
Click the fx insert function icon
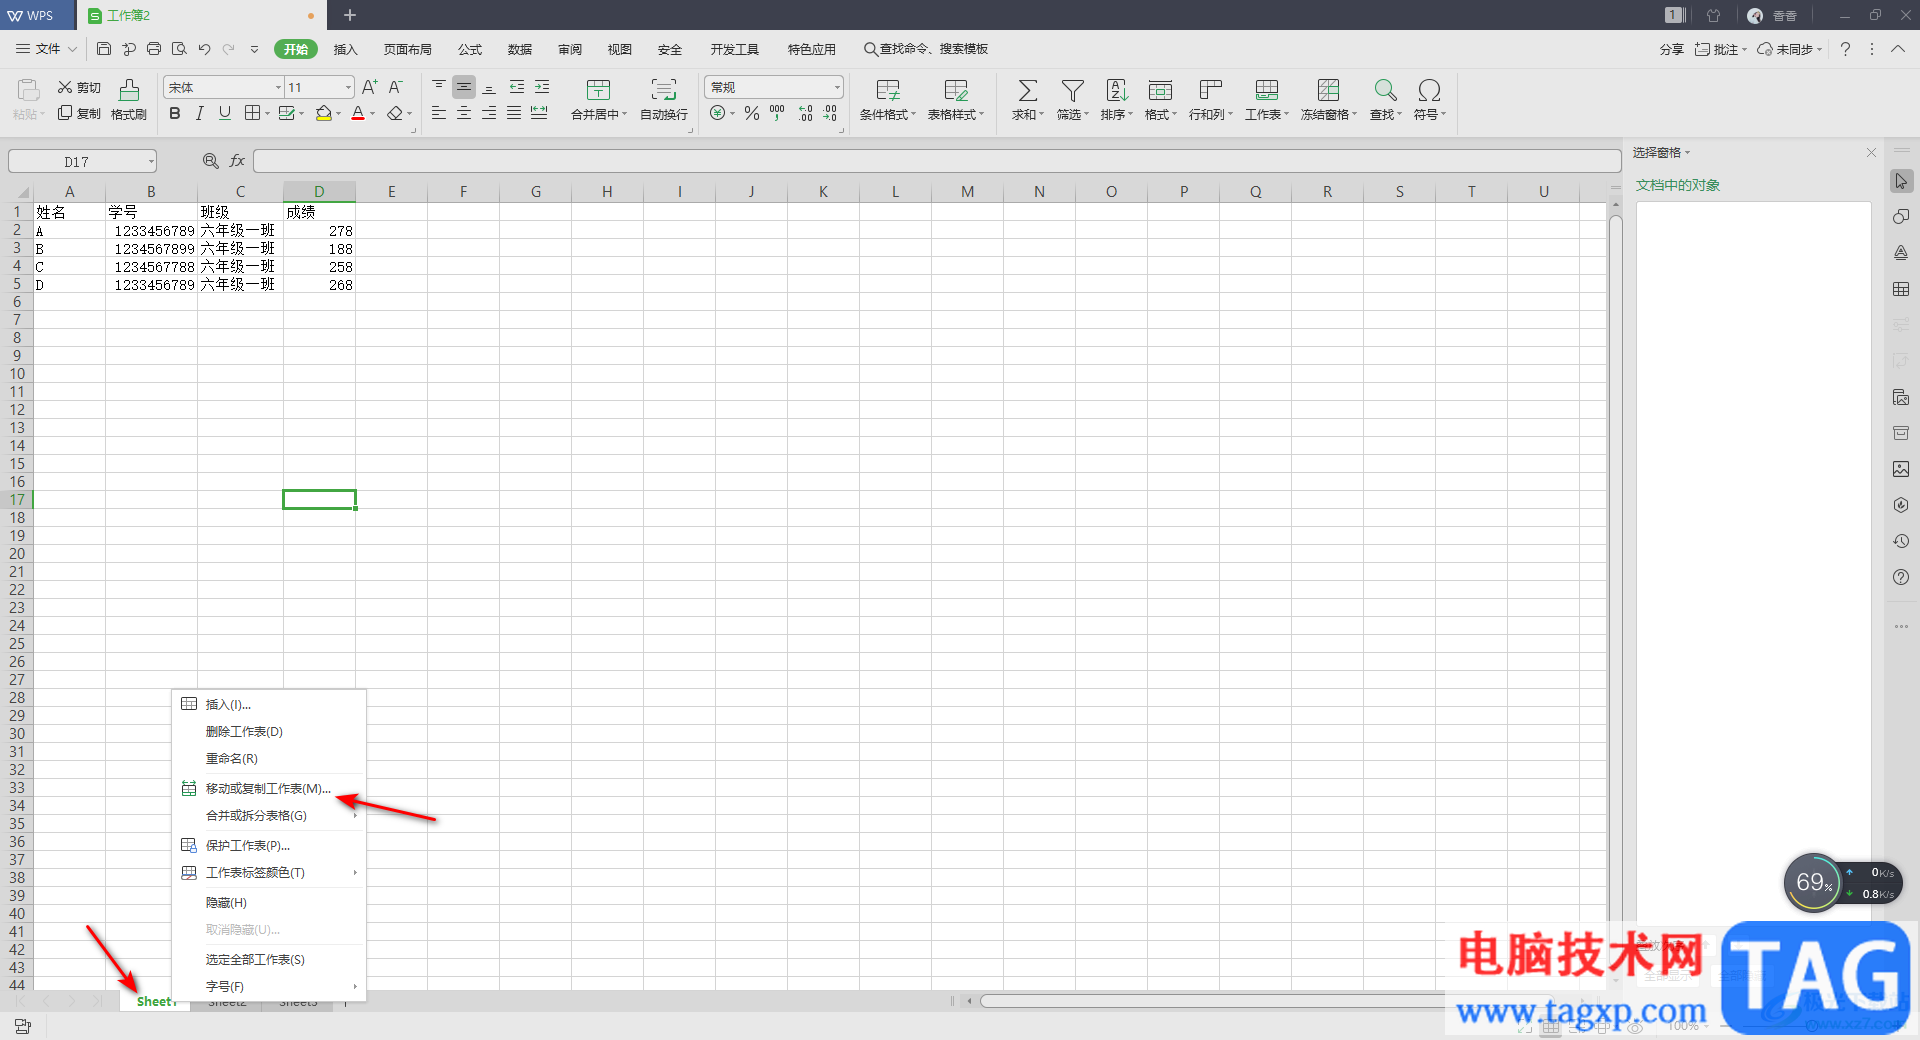(237, 161)
